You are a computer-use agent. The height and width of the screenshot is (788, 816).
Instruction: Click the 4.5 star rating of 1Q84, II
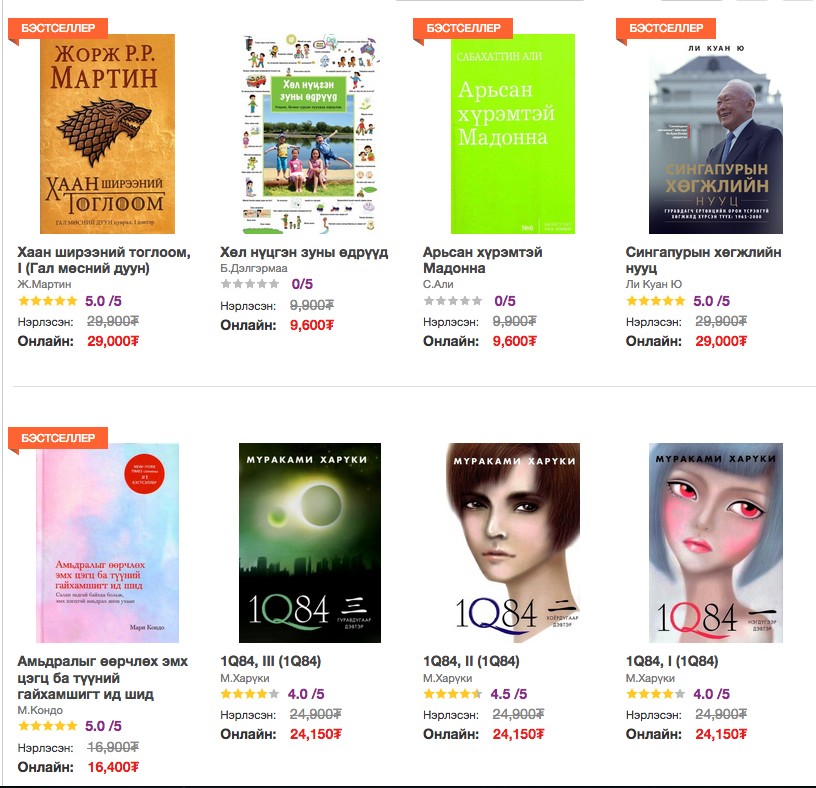pyautogui.click(x=452, y=694)
